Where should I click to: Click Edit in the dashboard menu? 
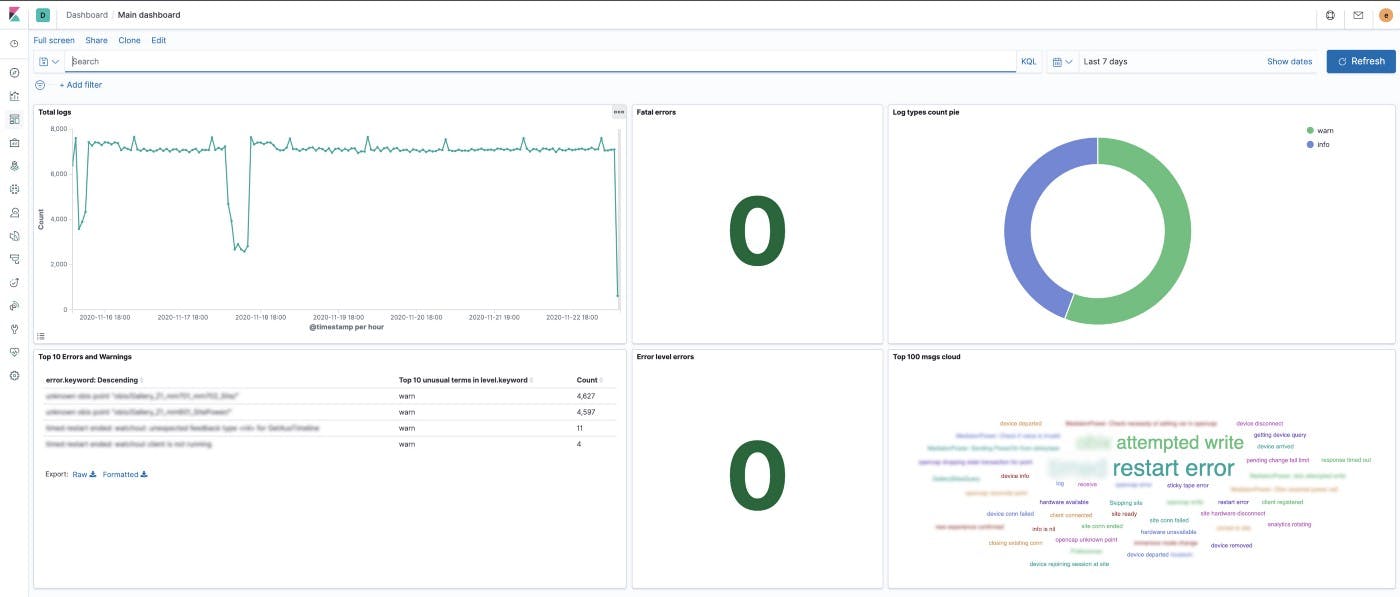159,40
